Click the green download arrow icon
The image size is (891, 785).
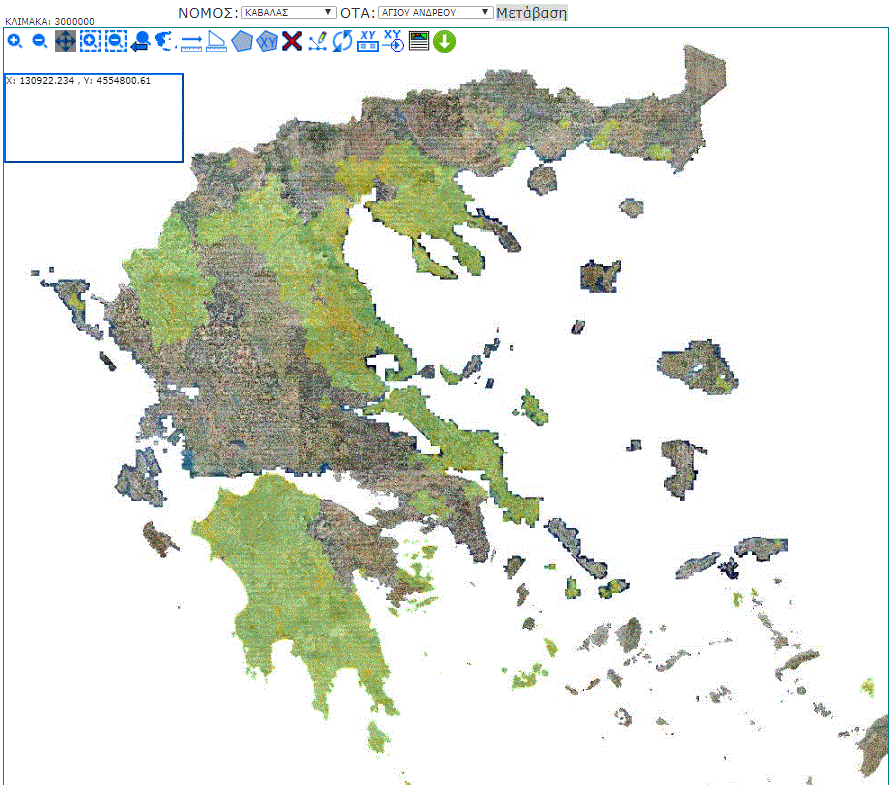(x=445, y=41)
